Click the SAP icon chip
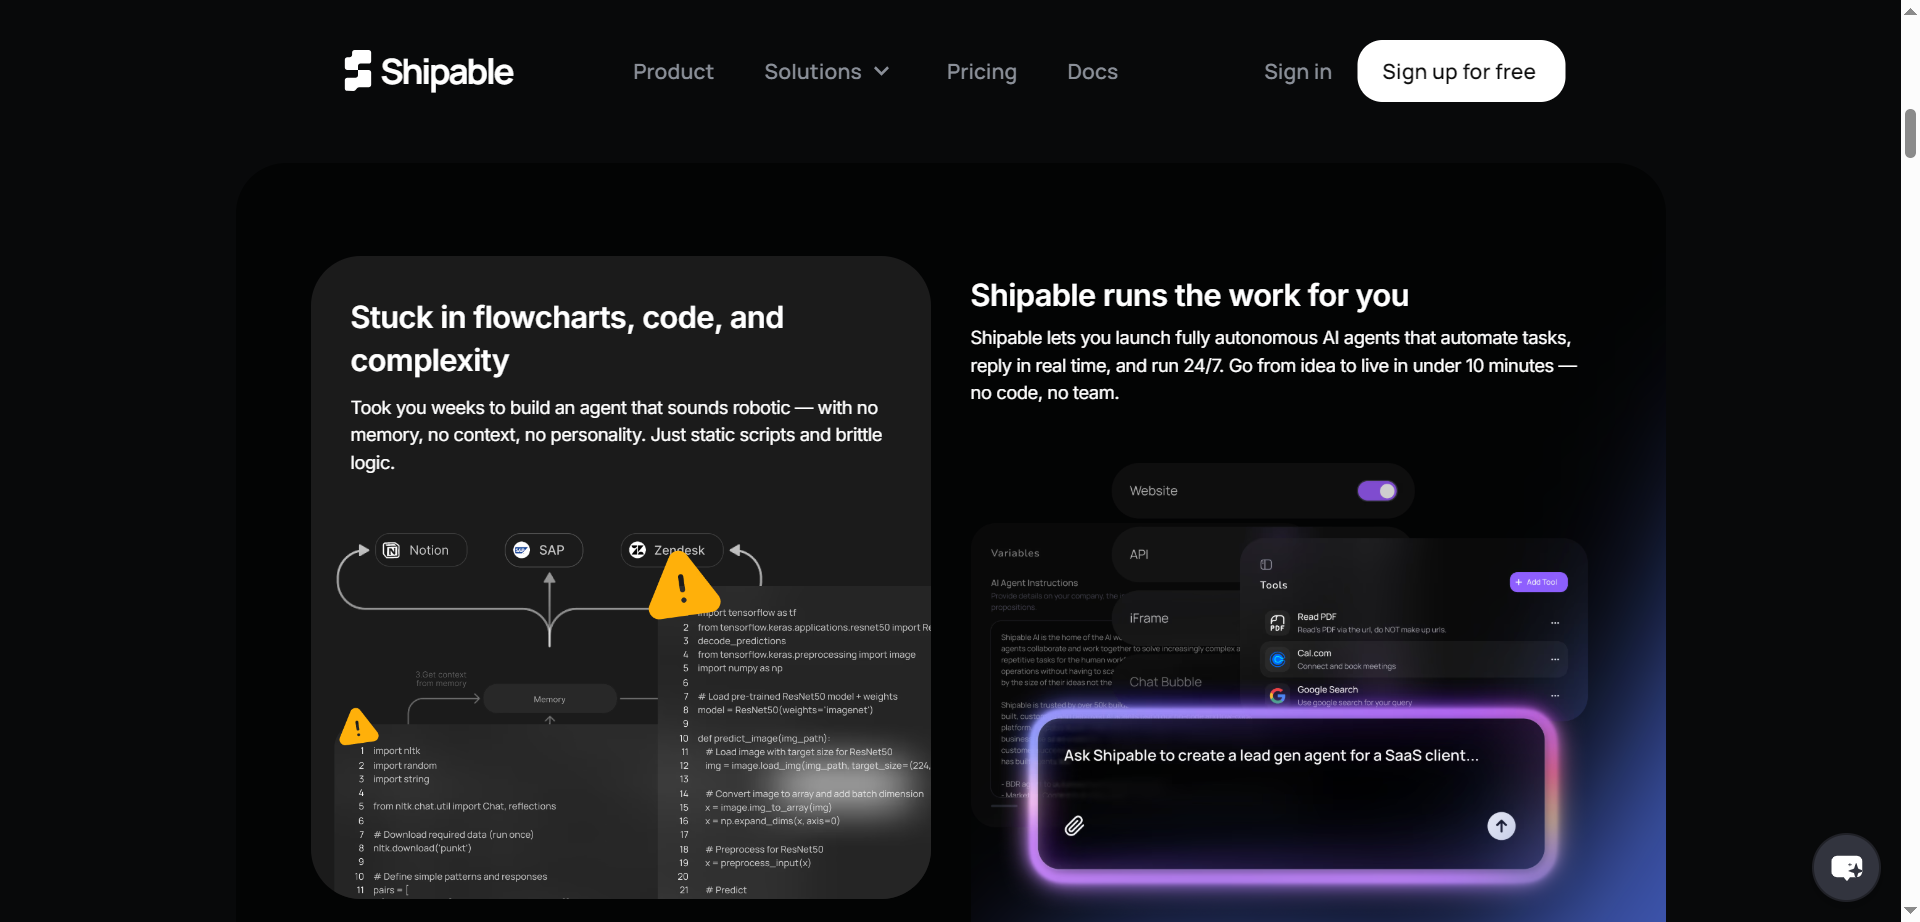The image size is (1920, 922). 543,550
